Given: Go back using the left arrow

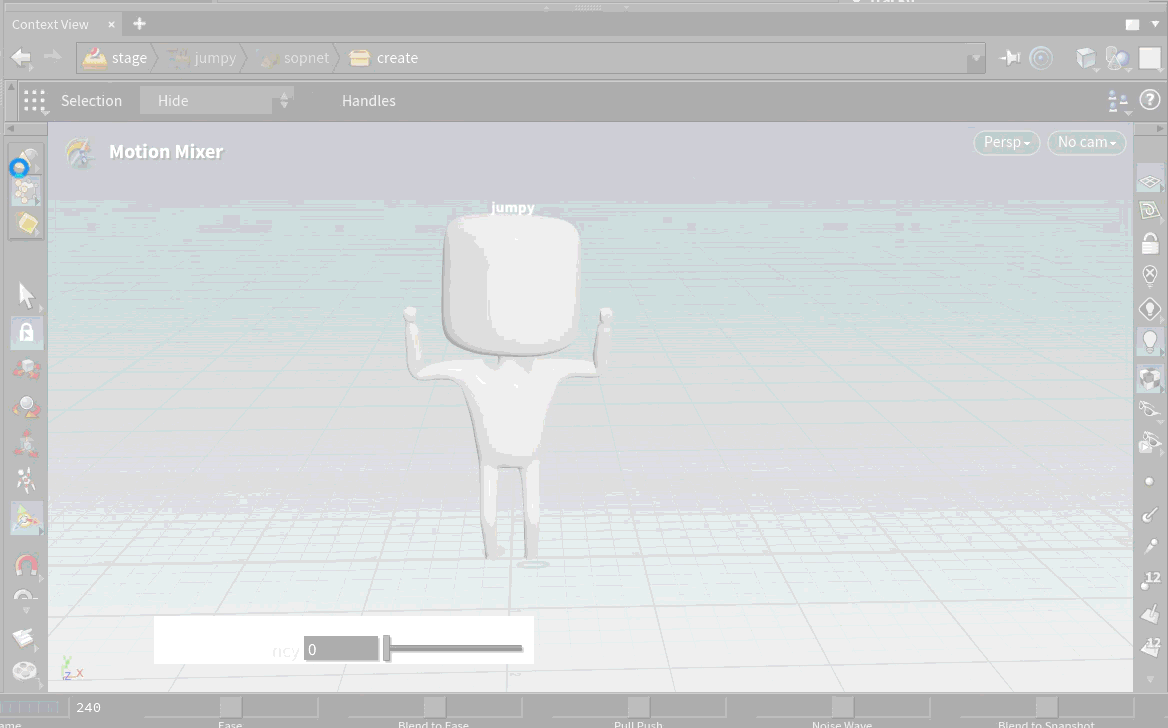Looking at the screenshot, I should tap(21, 57).
